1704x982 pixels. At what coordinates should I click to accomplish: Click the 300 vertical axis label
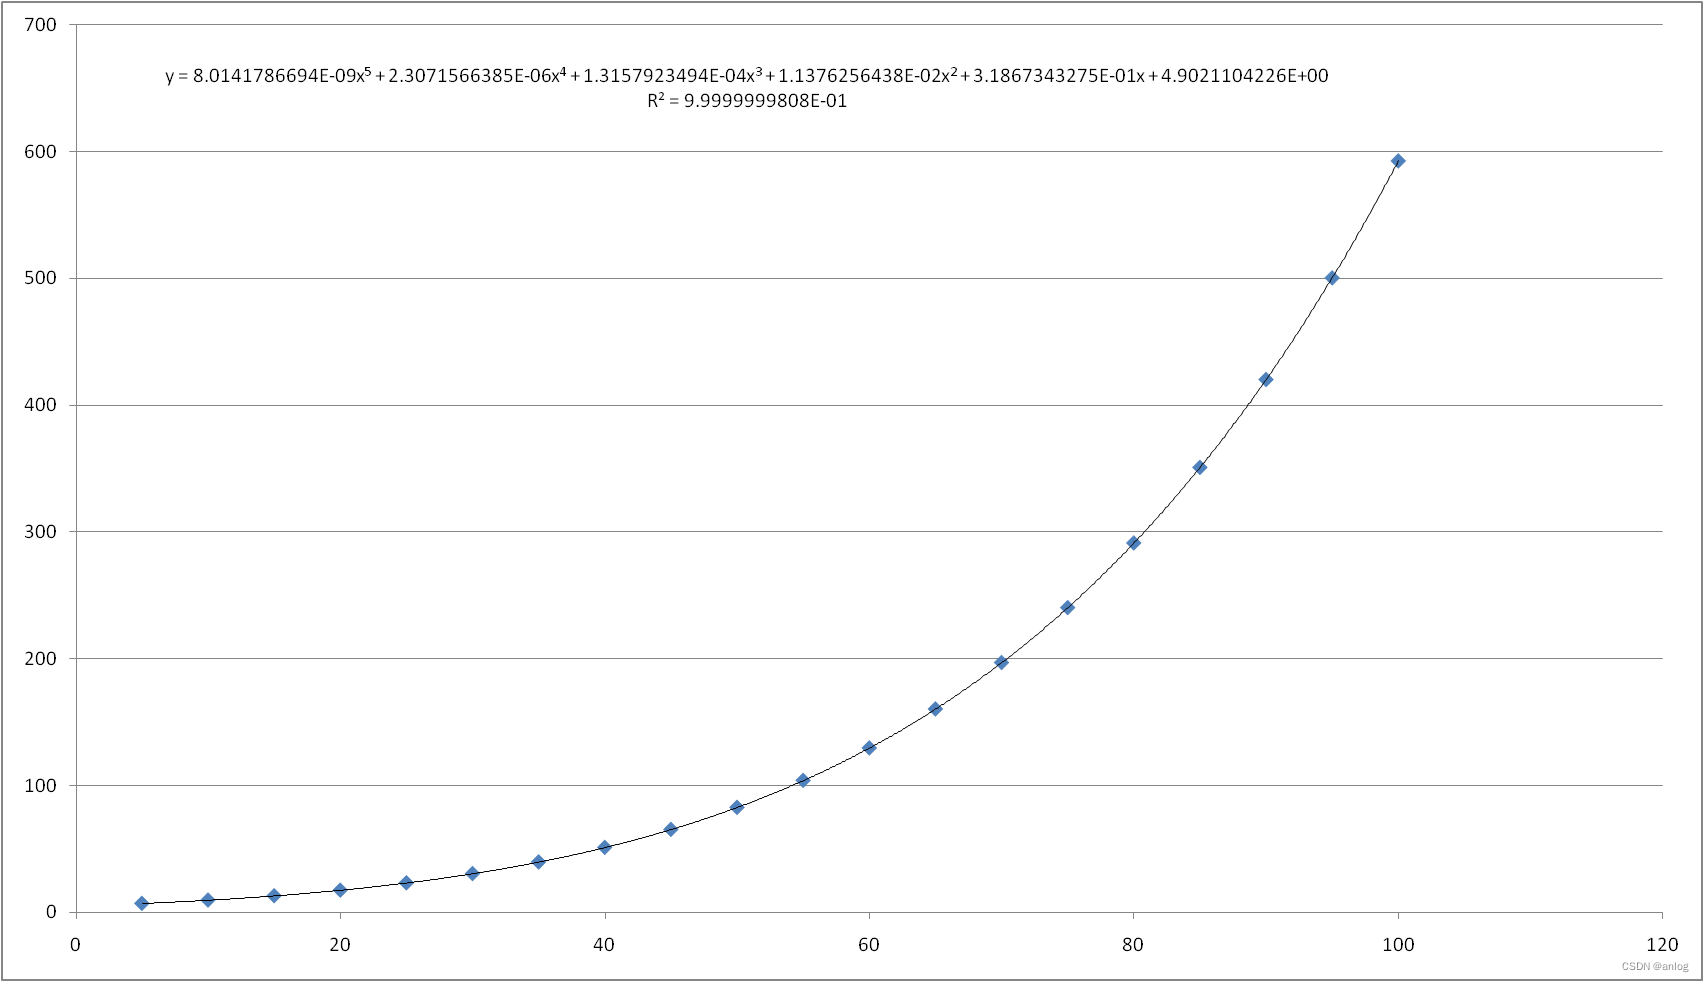point(41,532)
